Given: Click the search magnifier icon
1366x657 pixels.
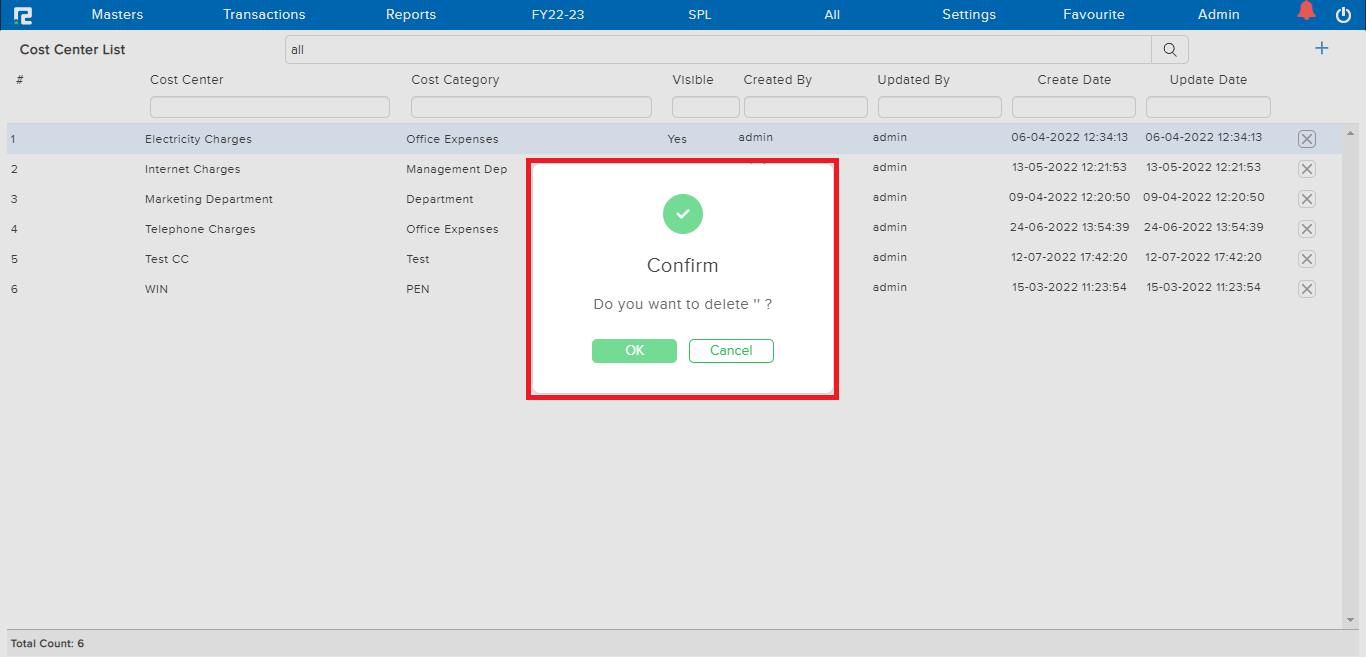Looking at the screenshot, I should 1169,50.
